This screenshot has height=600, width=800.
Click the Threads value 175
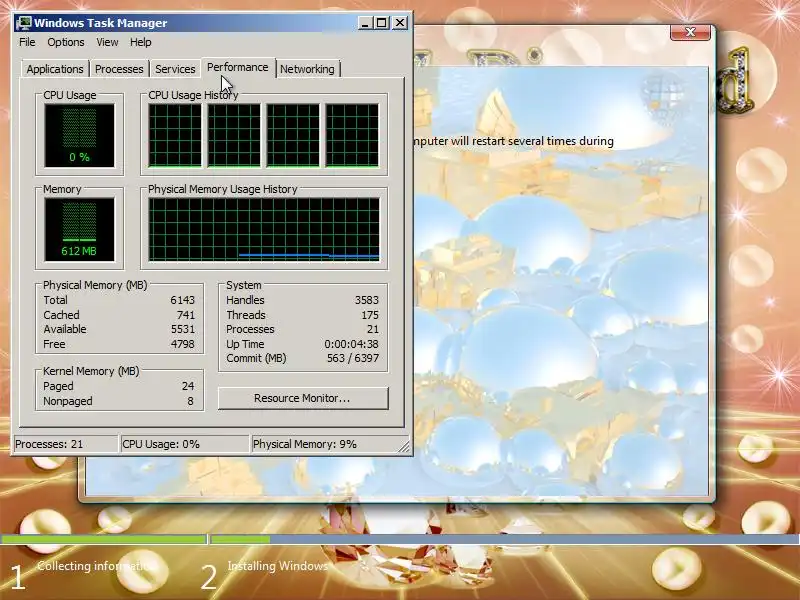(x=370, y=315)
